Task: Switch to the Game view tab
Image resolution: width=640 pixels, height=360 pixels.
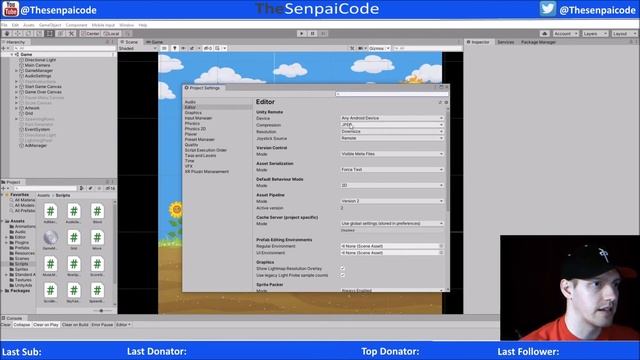Action: 155,42
